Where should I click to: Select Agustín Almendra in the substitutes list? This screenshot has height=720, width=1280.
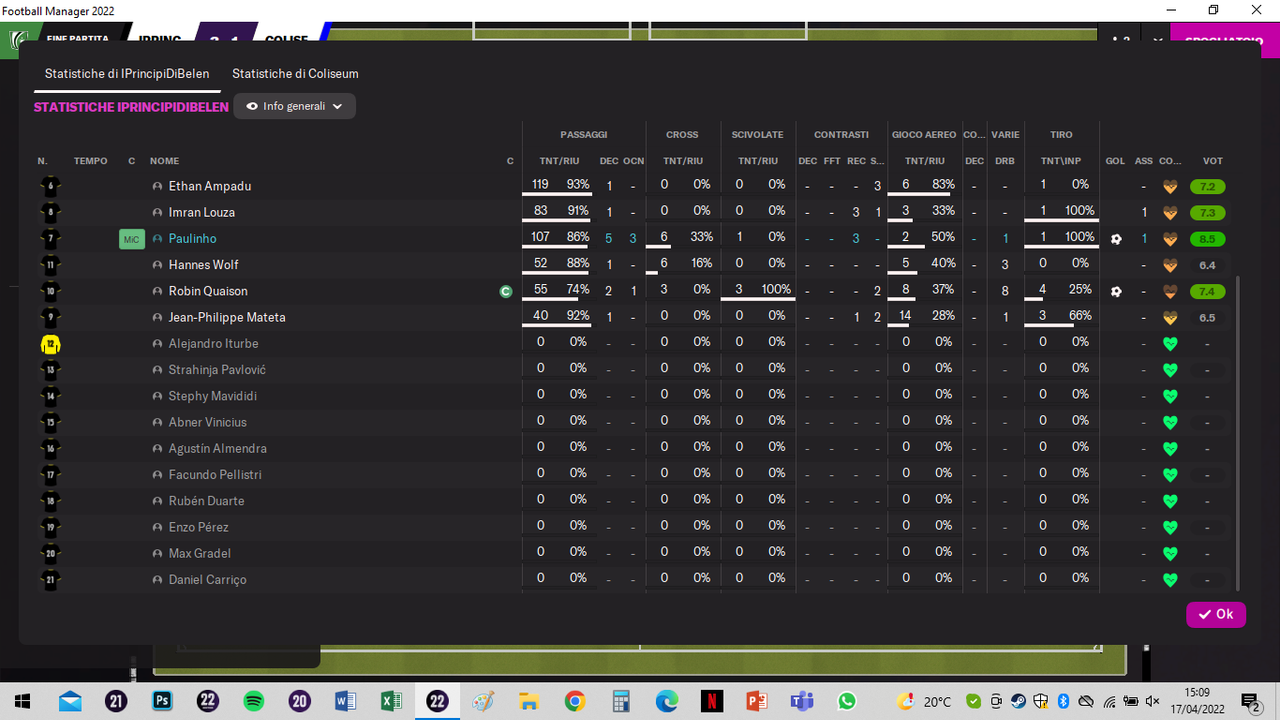[x=217, y=448]
